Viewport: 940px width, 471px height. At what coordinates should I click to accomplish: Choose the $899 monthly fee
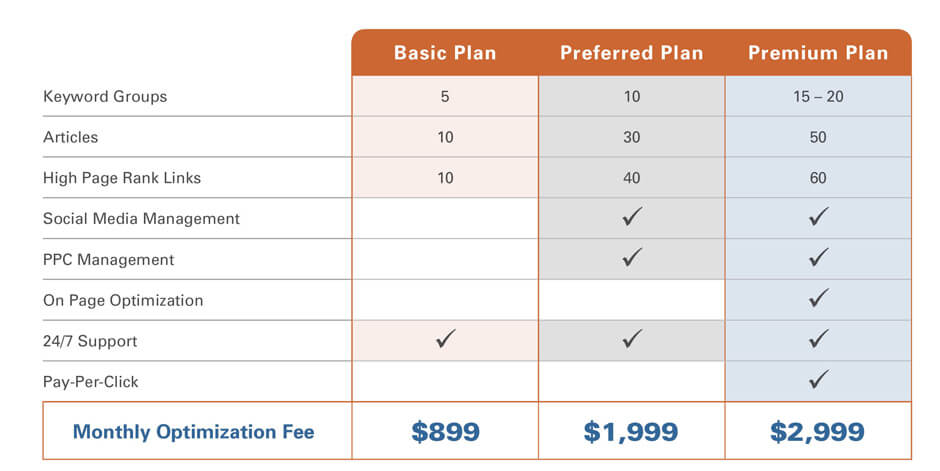pyautogui.click(x=445, y=431)
